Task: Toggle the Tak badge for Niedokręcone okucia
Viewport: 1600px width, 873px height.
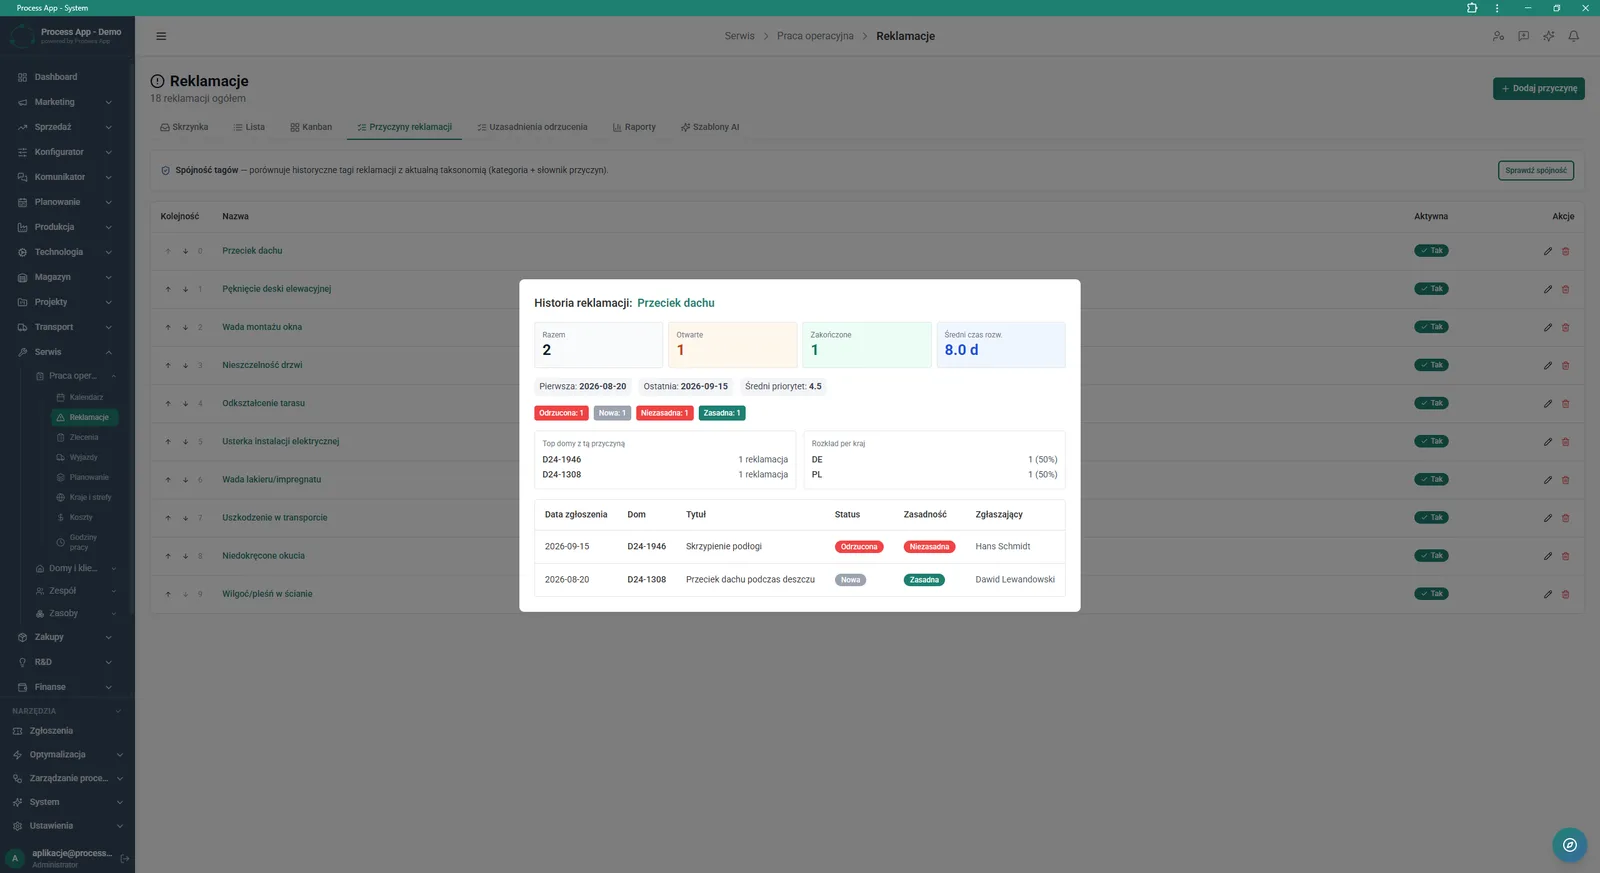Action: pos(1431,556)
